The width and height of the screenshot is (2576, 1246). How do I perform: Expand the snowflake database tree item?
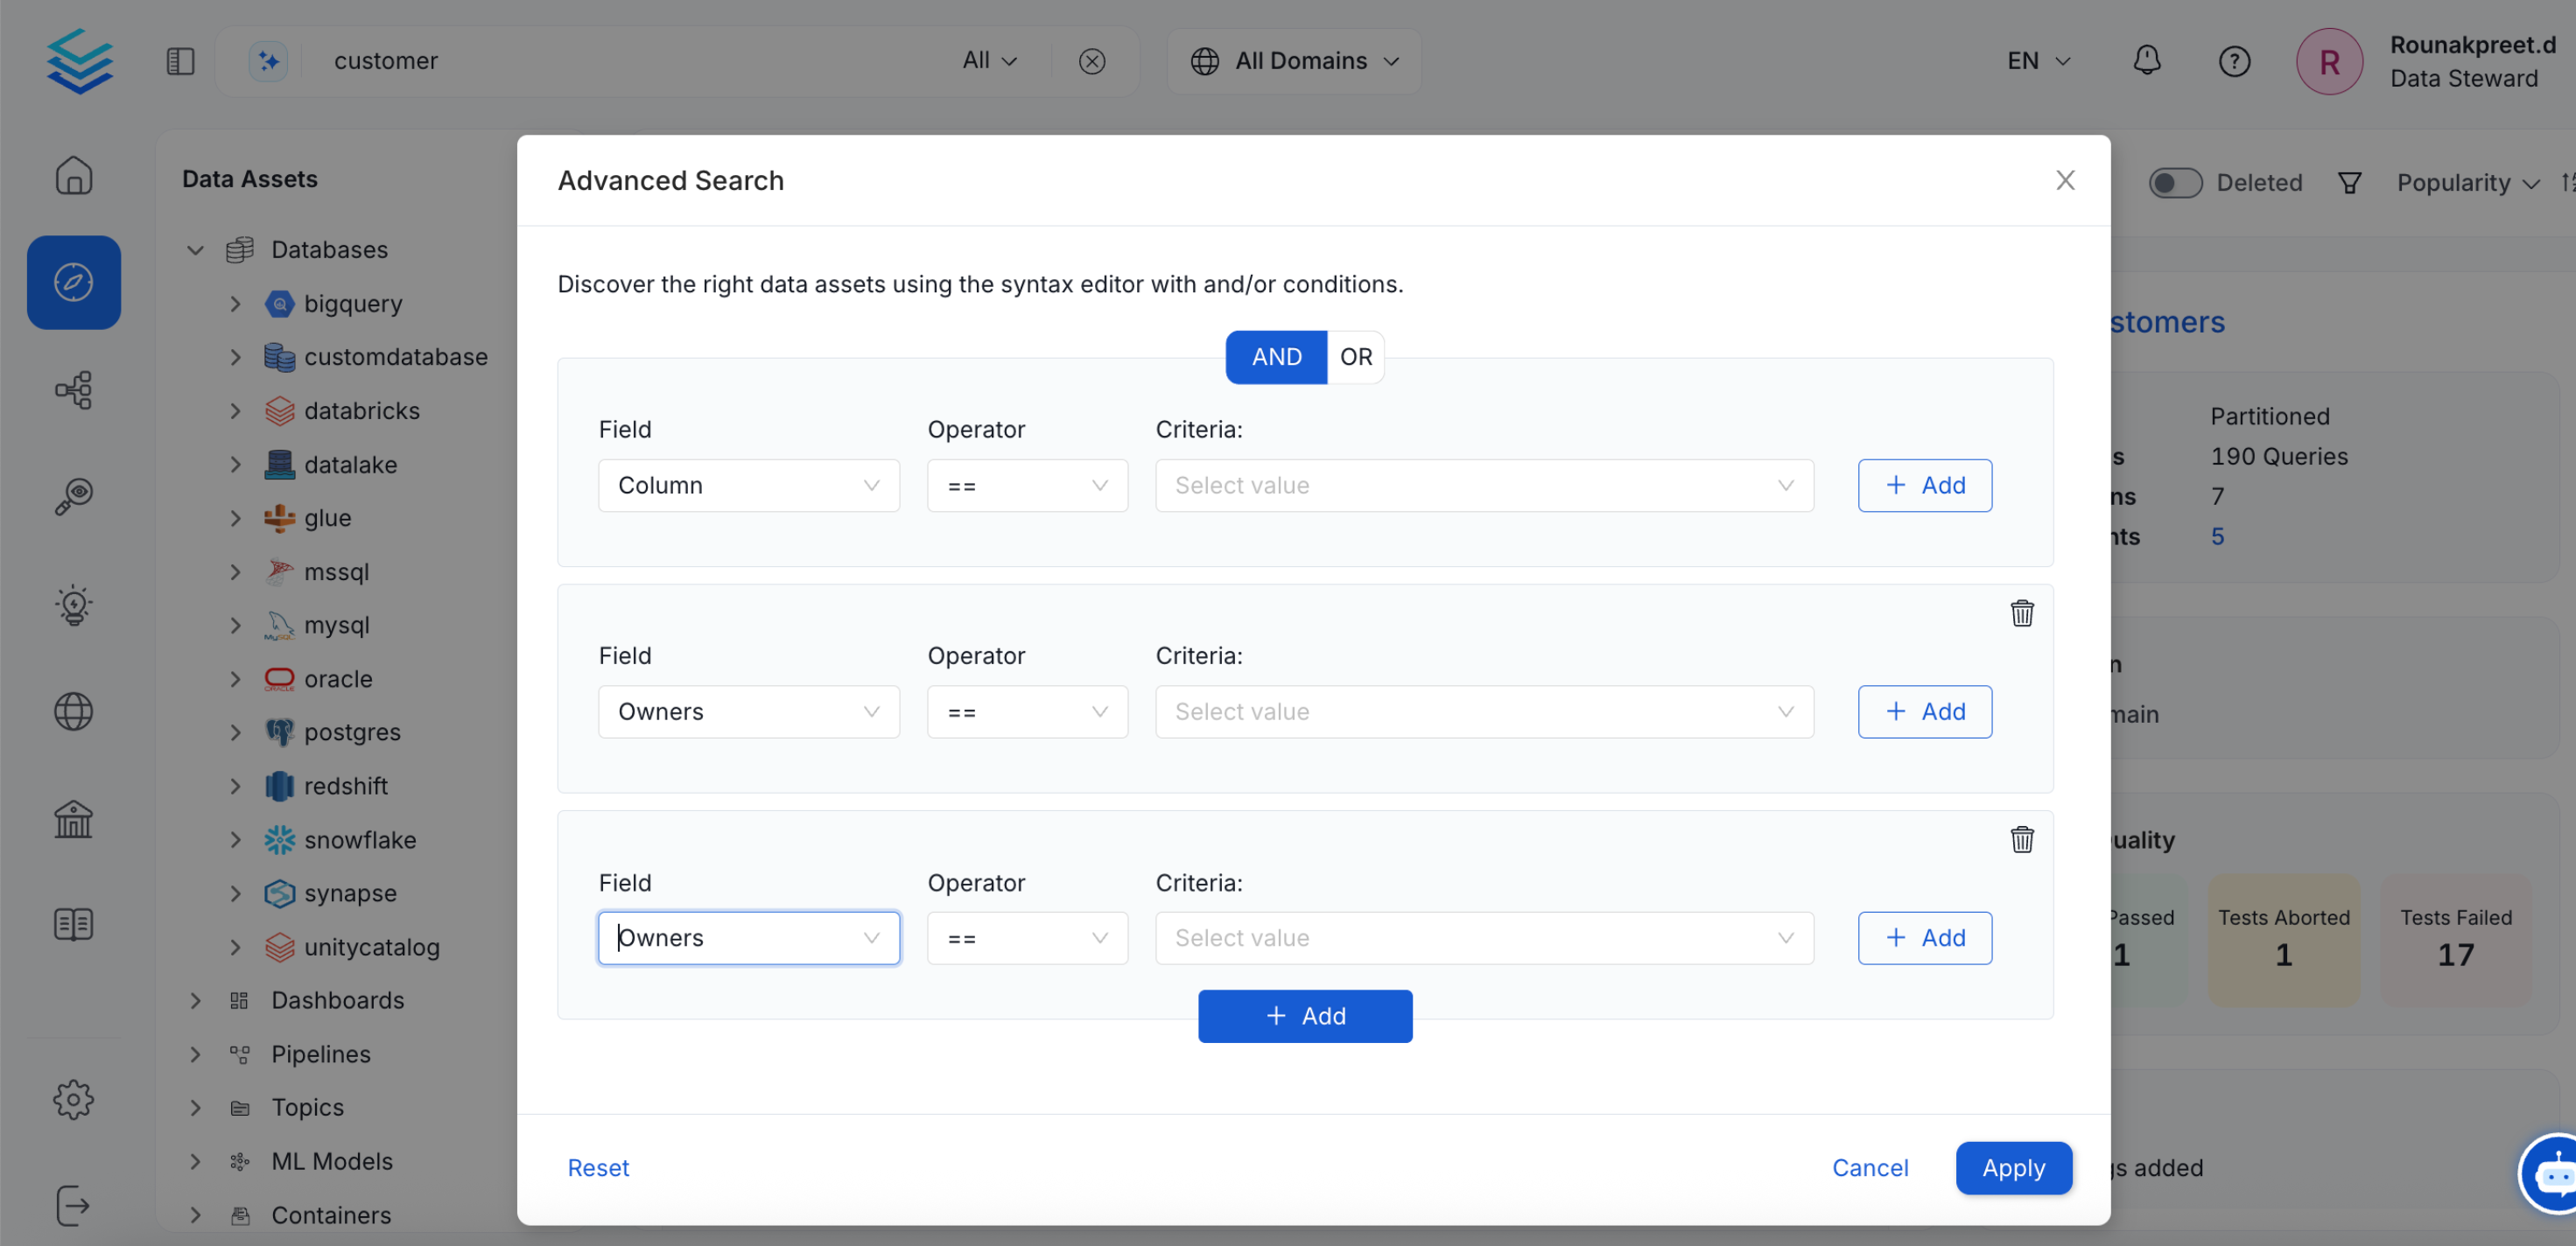pyautogui.click(x=236, y=840)
